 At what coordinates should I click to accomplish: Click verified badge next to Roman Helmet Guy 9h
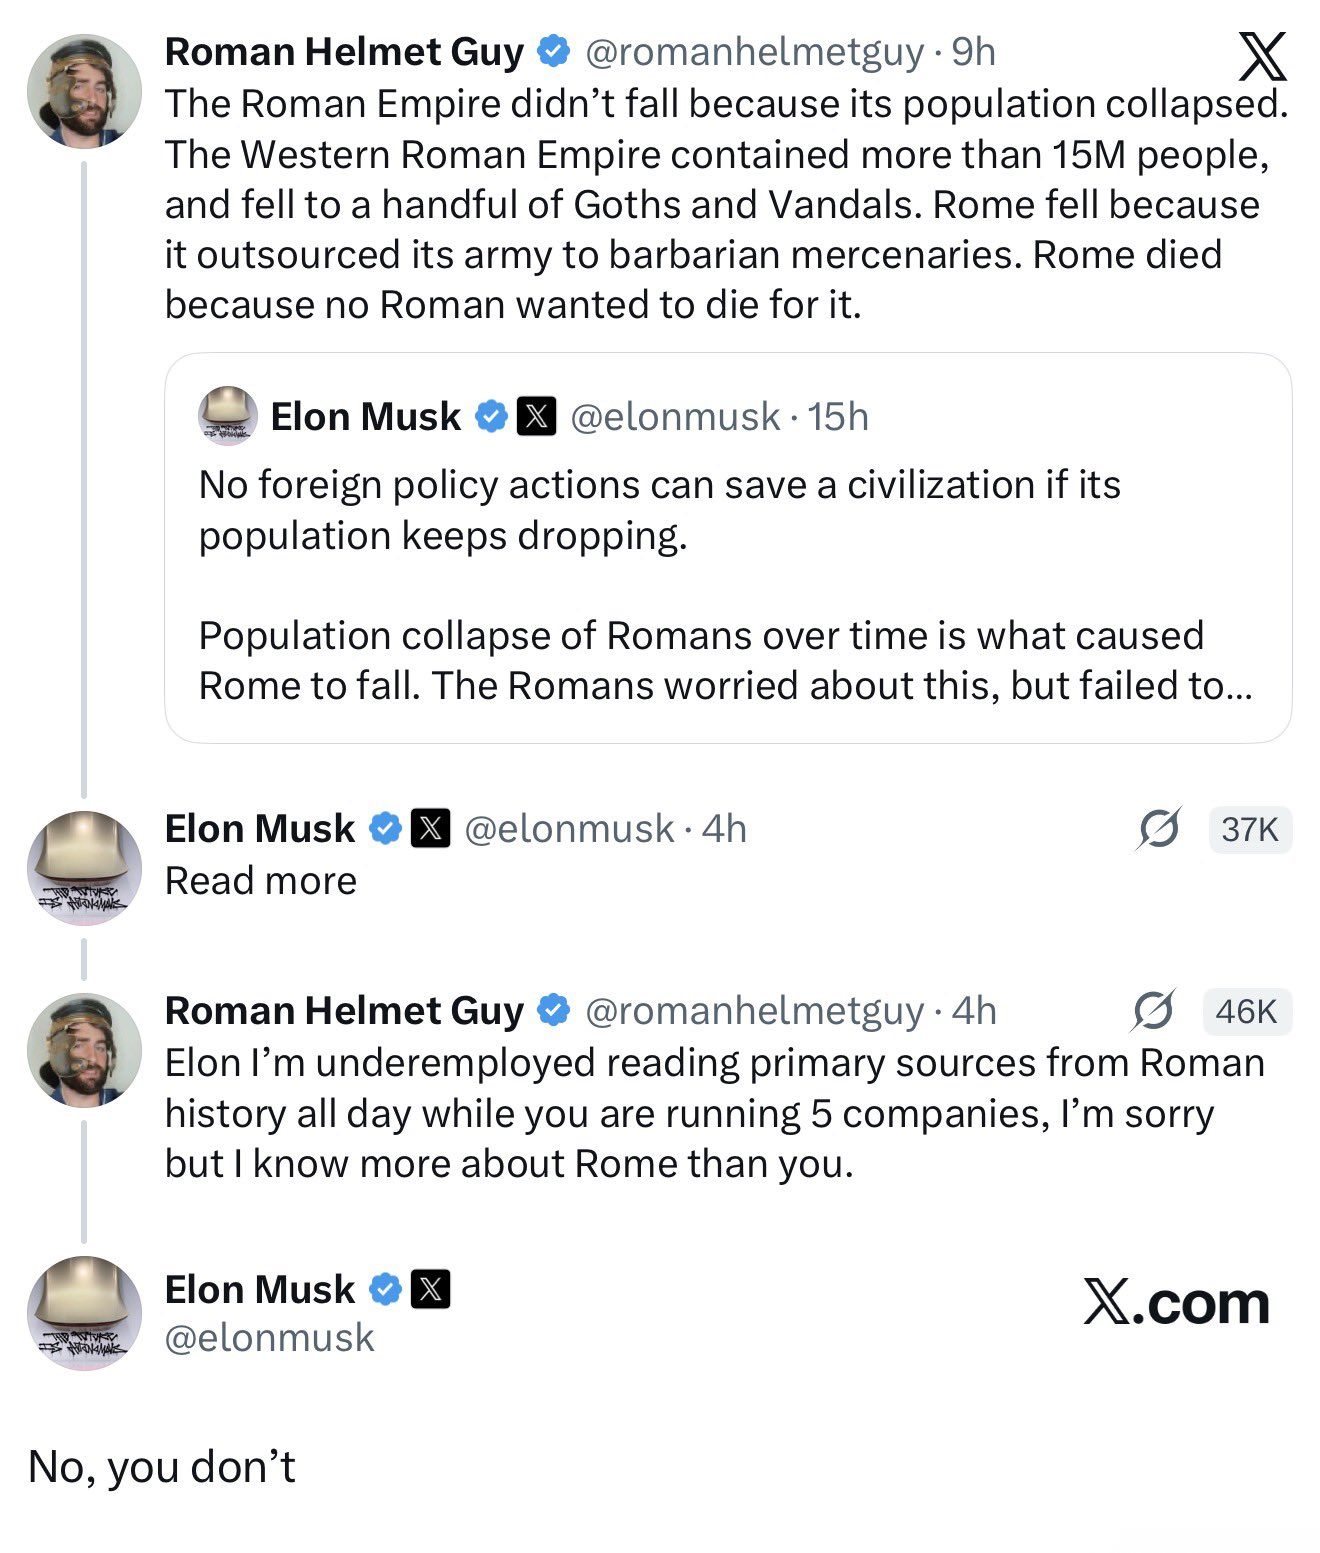click(x=553, y=51)
